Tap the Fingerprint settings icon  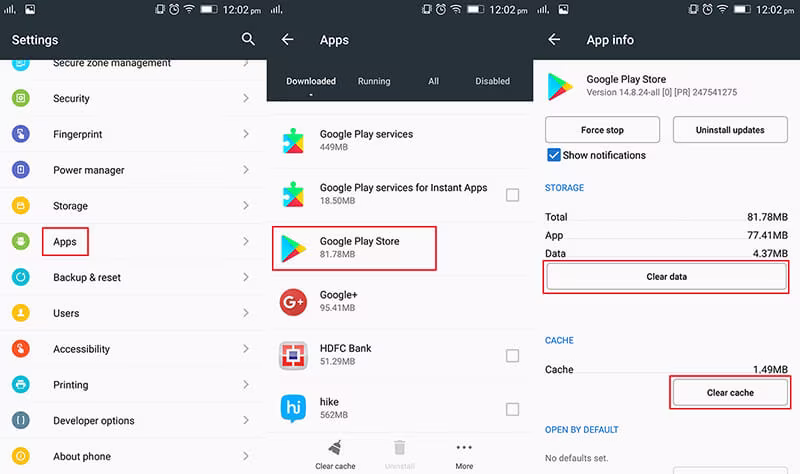(21, 134)
